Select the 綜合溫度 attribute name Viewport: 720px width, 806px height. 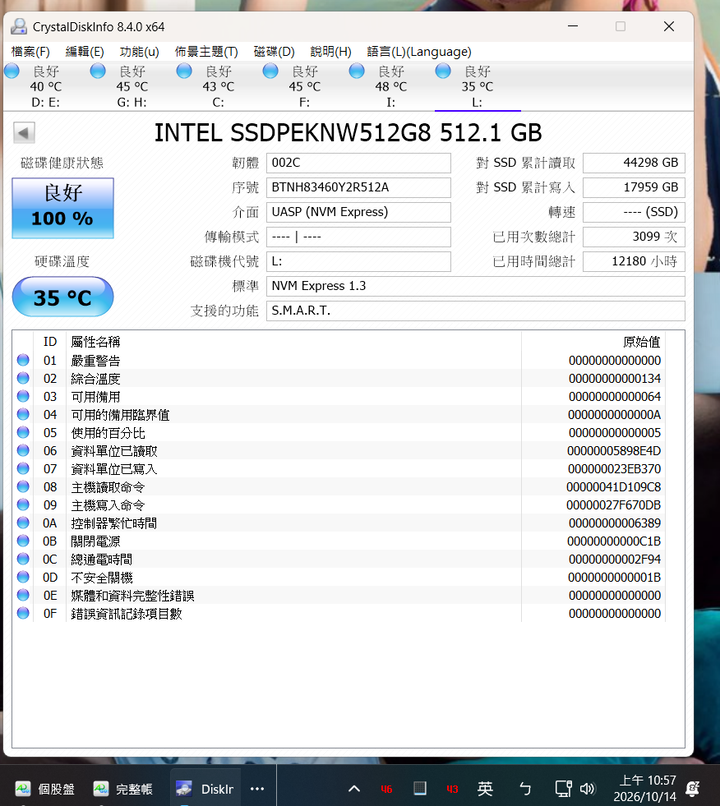[96, 379]
